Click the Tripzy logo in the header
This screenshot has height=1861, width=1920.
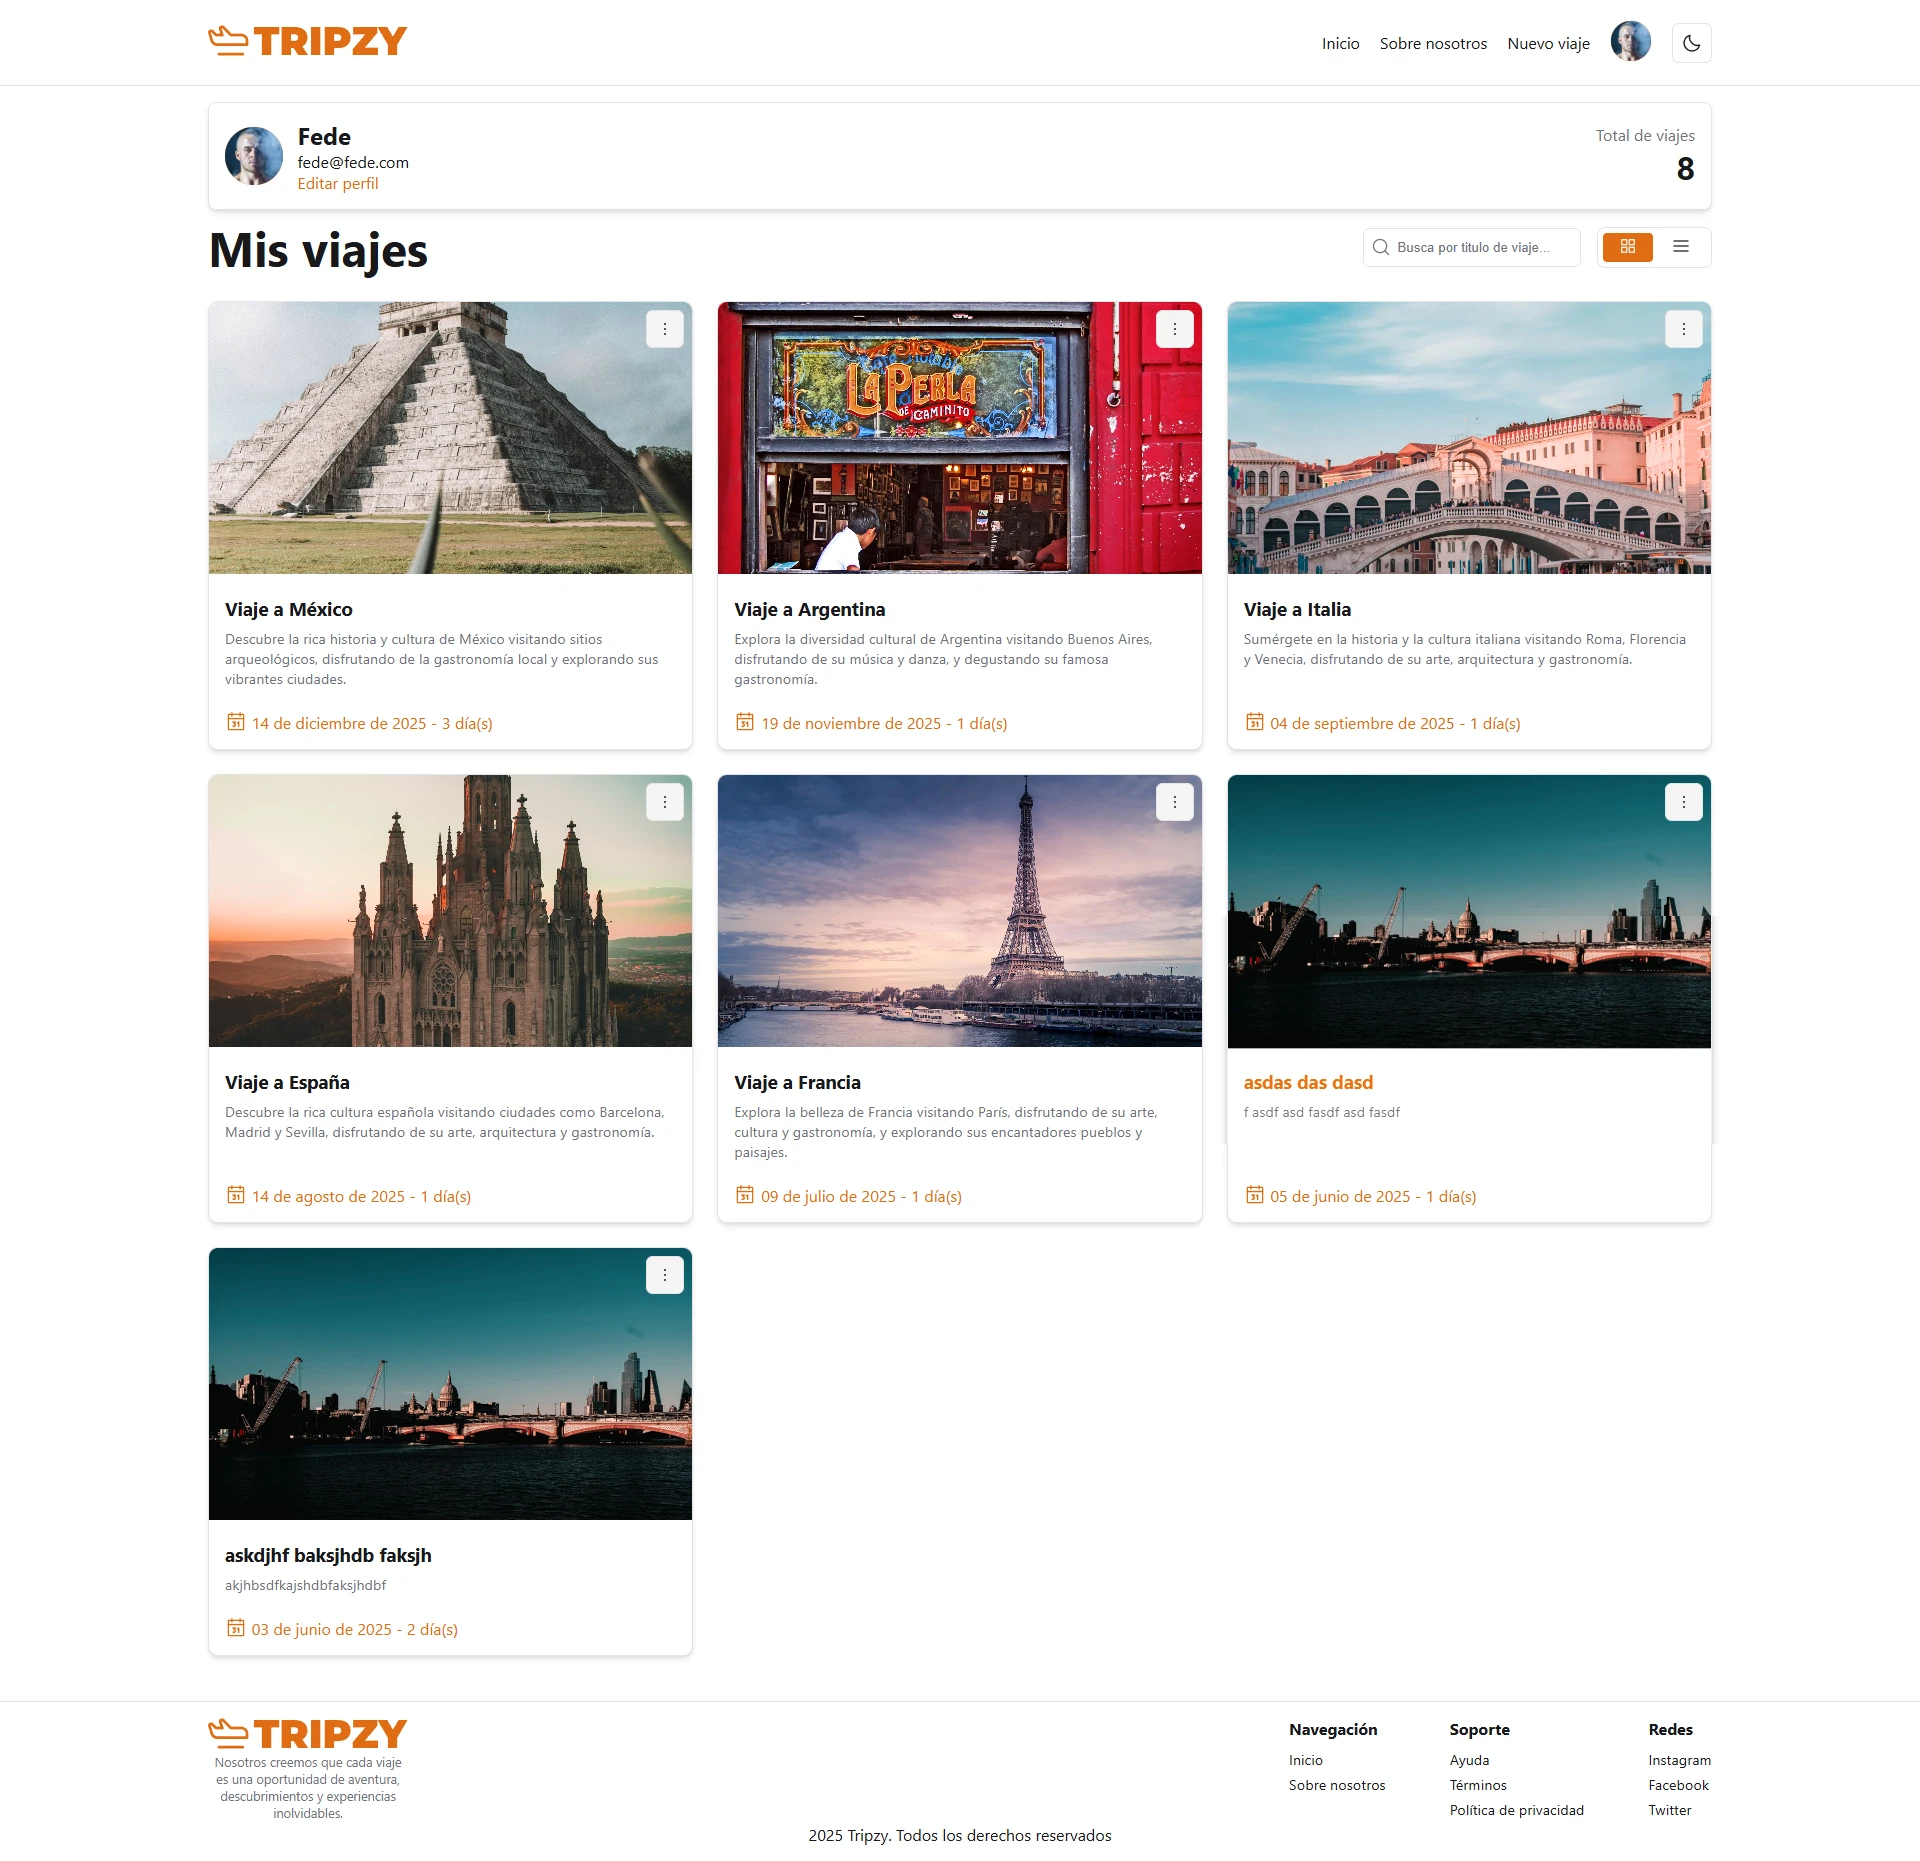[307, 41]
